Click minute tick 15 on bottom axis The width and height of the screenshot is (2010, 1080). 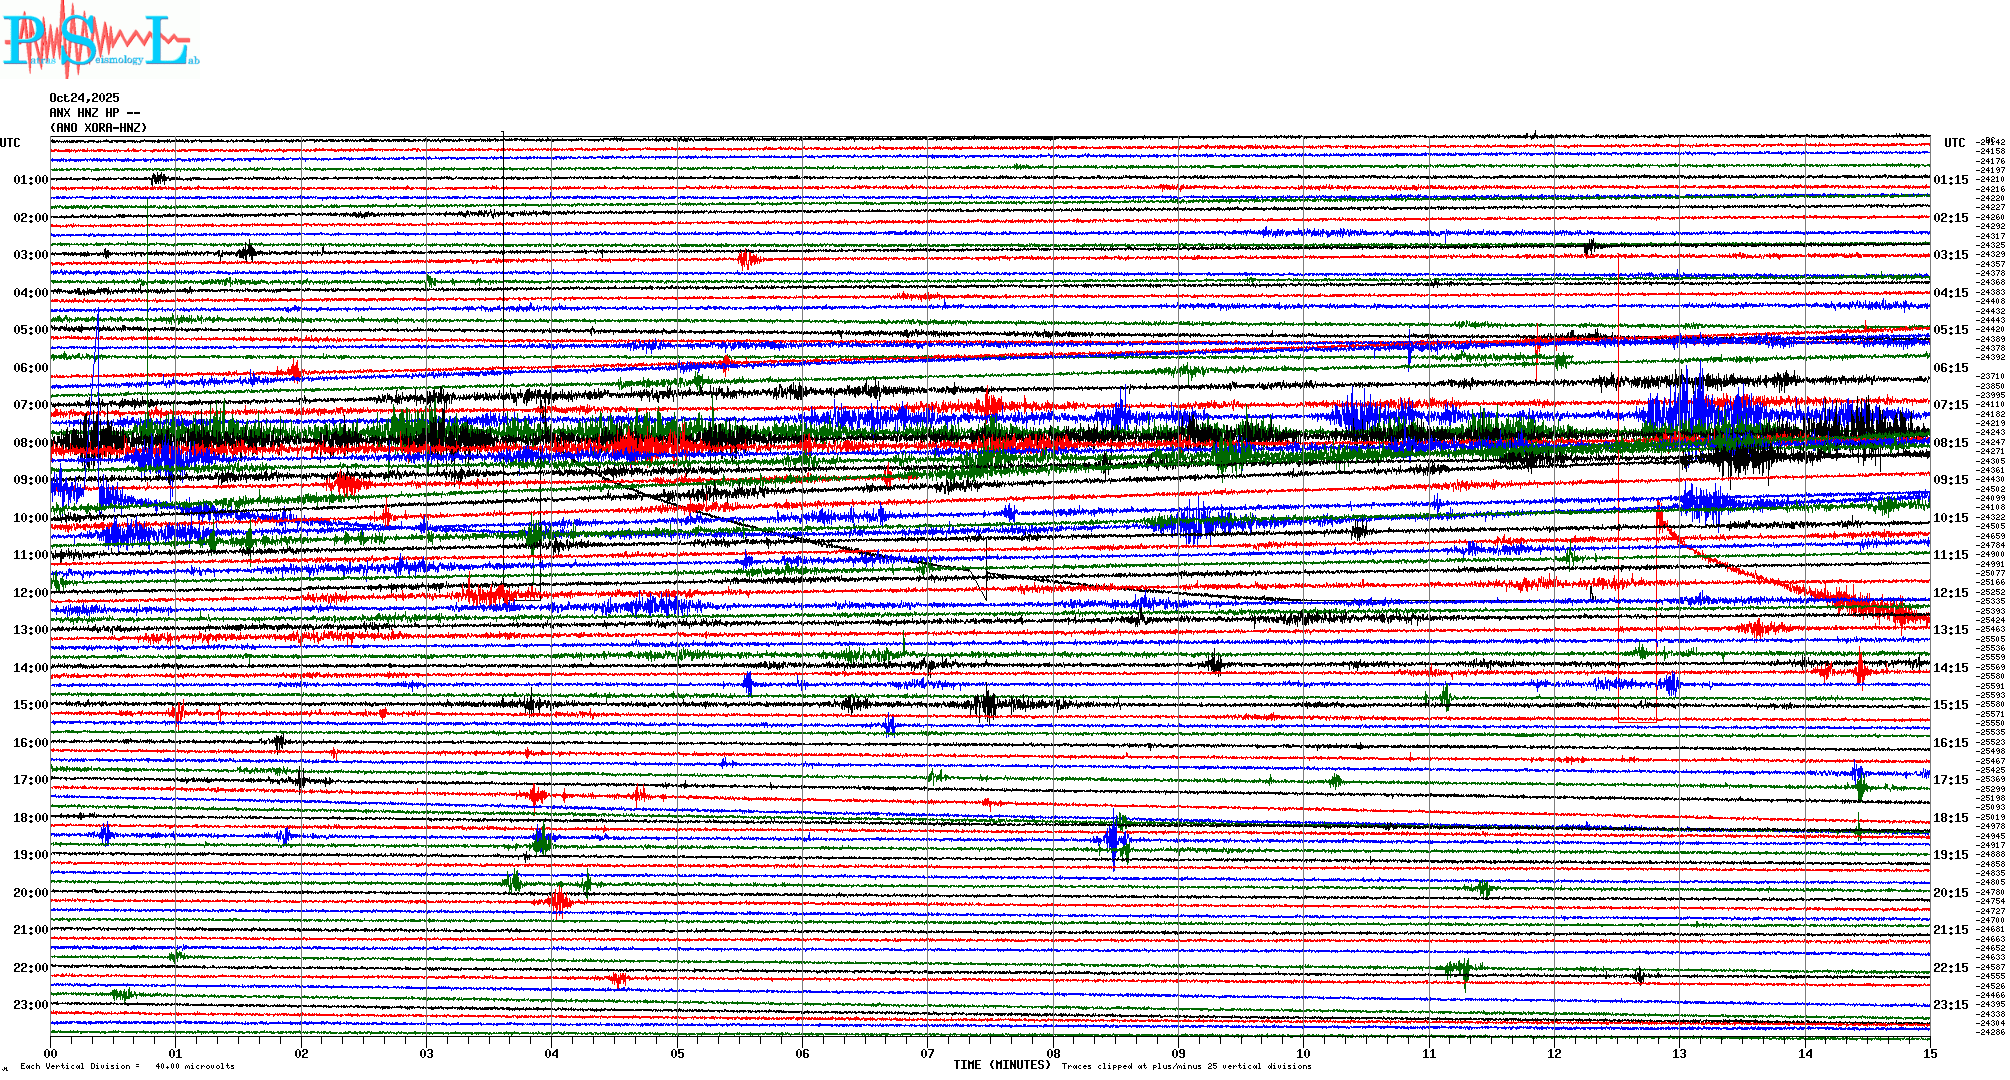coord(1929,1054)
